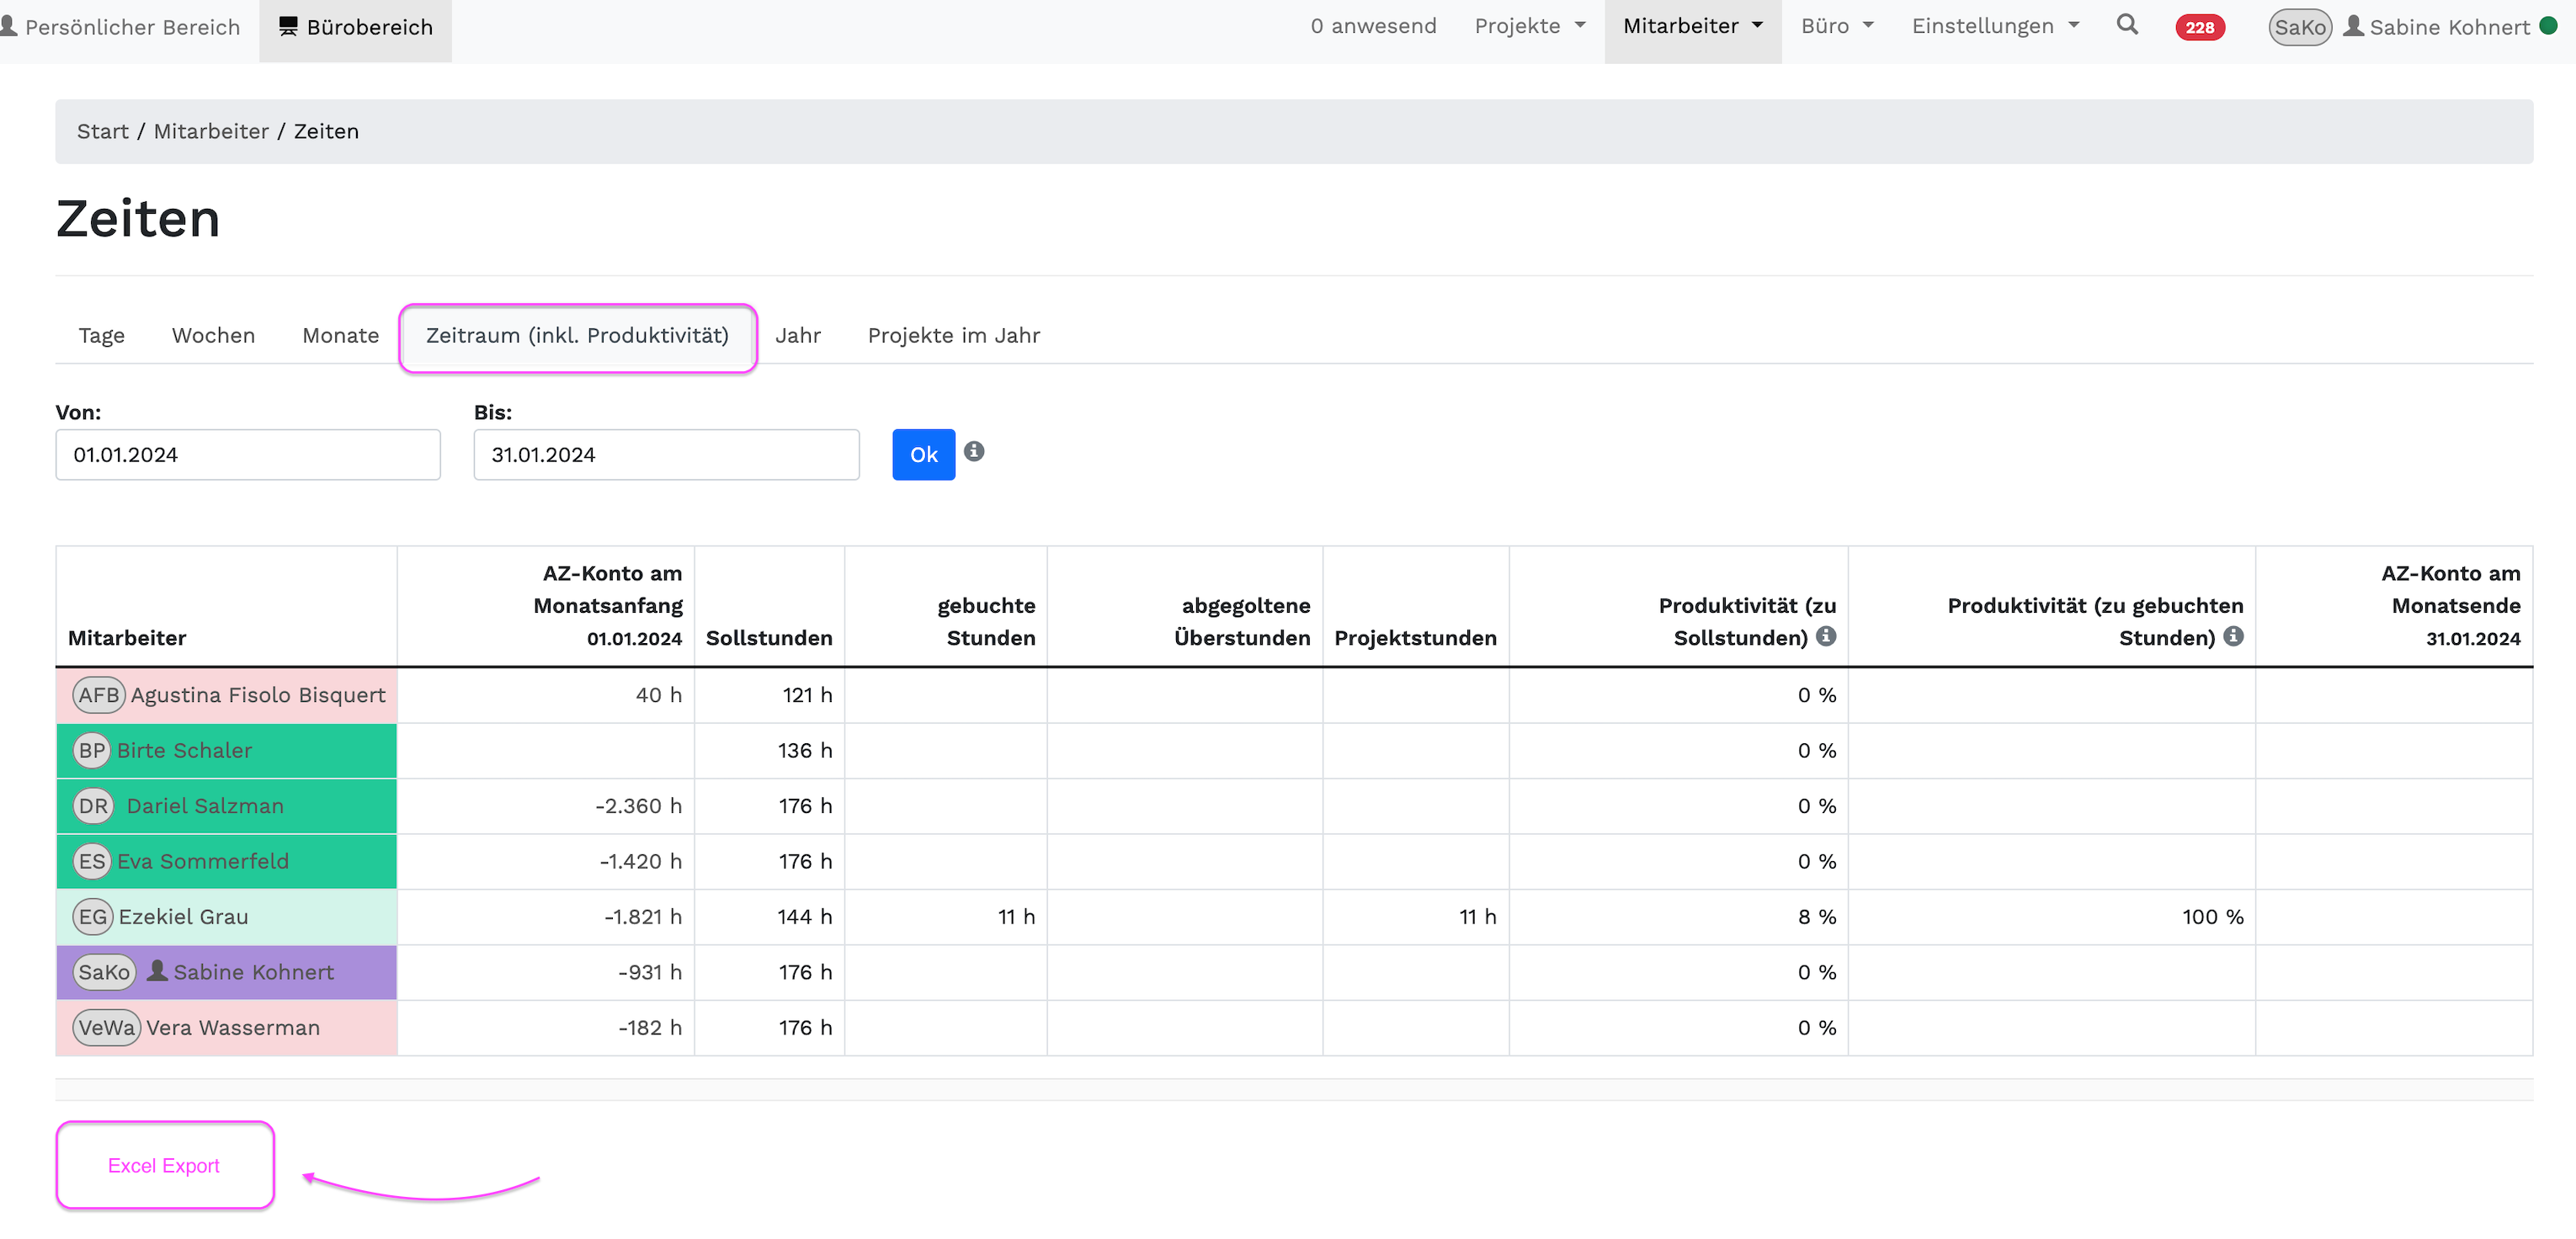
Task: Click the AFB avatar of Agustina
Action: coord(99,695)
